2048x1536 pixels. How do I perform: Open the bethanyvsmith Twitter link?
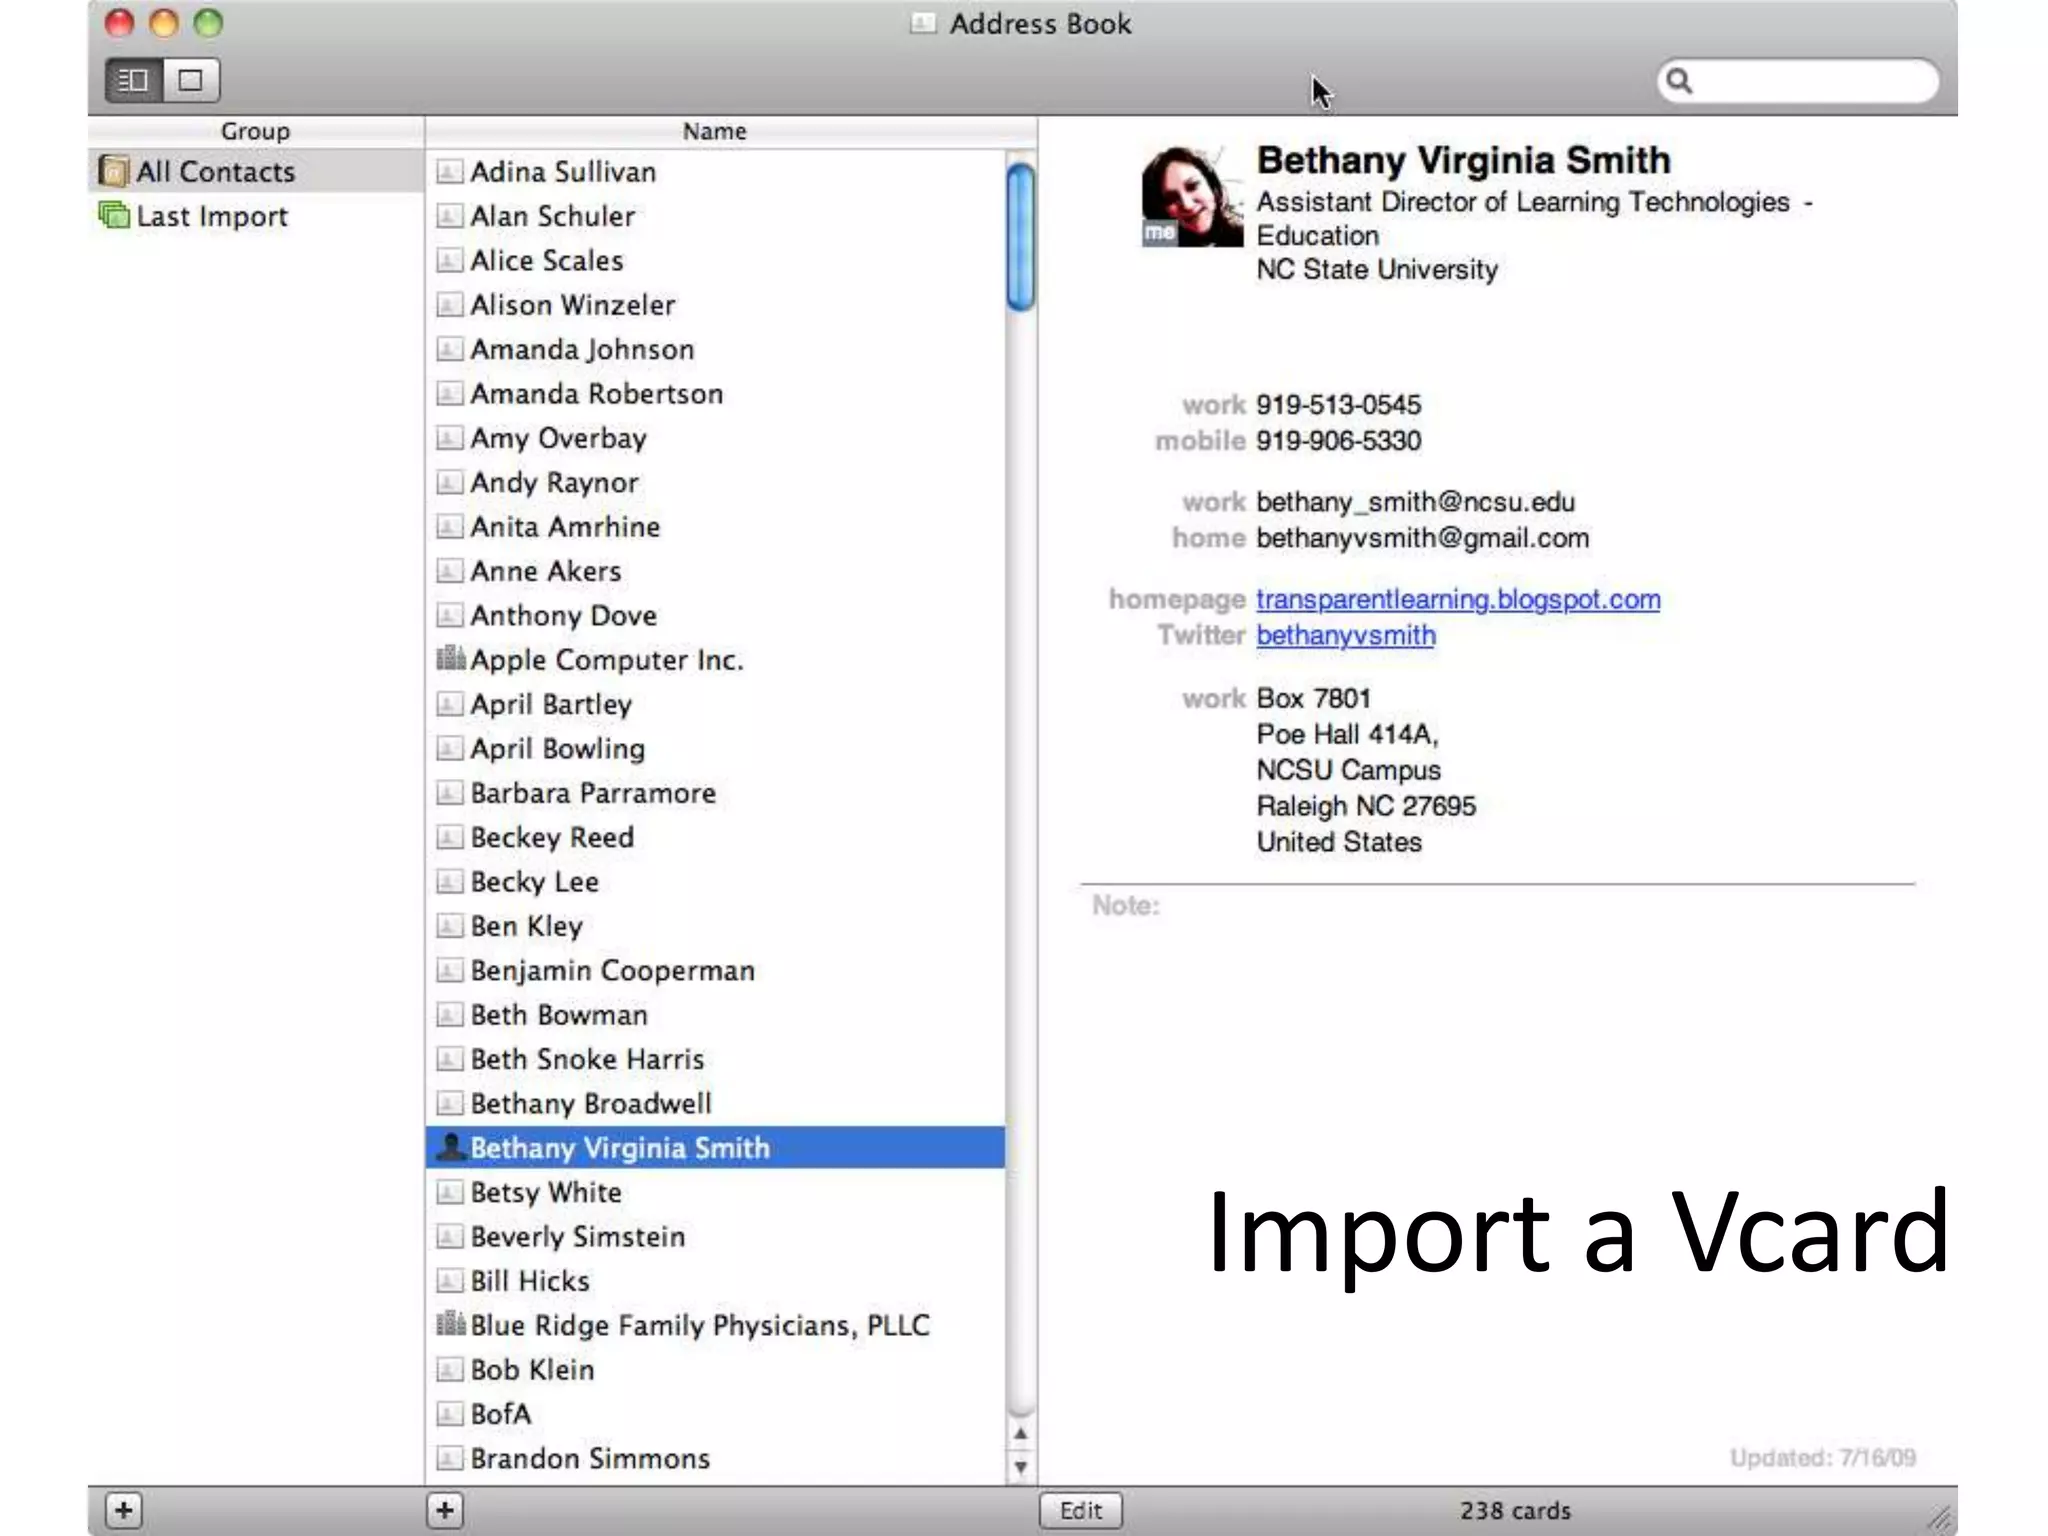(x=1346, y=635)
